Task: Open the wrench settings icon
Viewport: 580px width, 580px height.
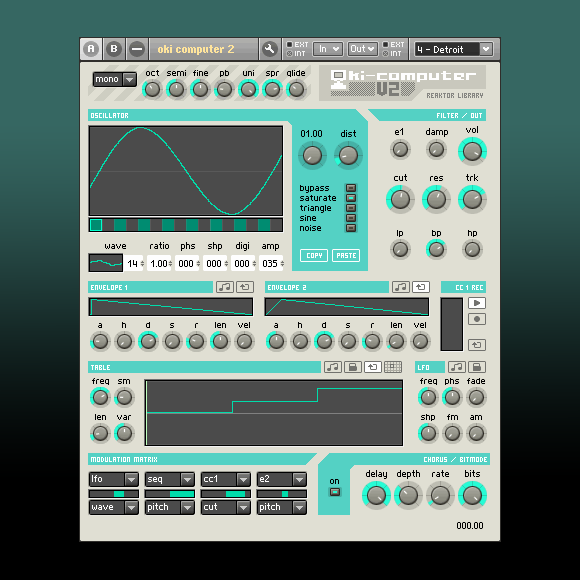Action: (270, 49)
